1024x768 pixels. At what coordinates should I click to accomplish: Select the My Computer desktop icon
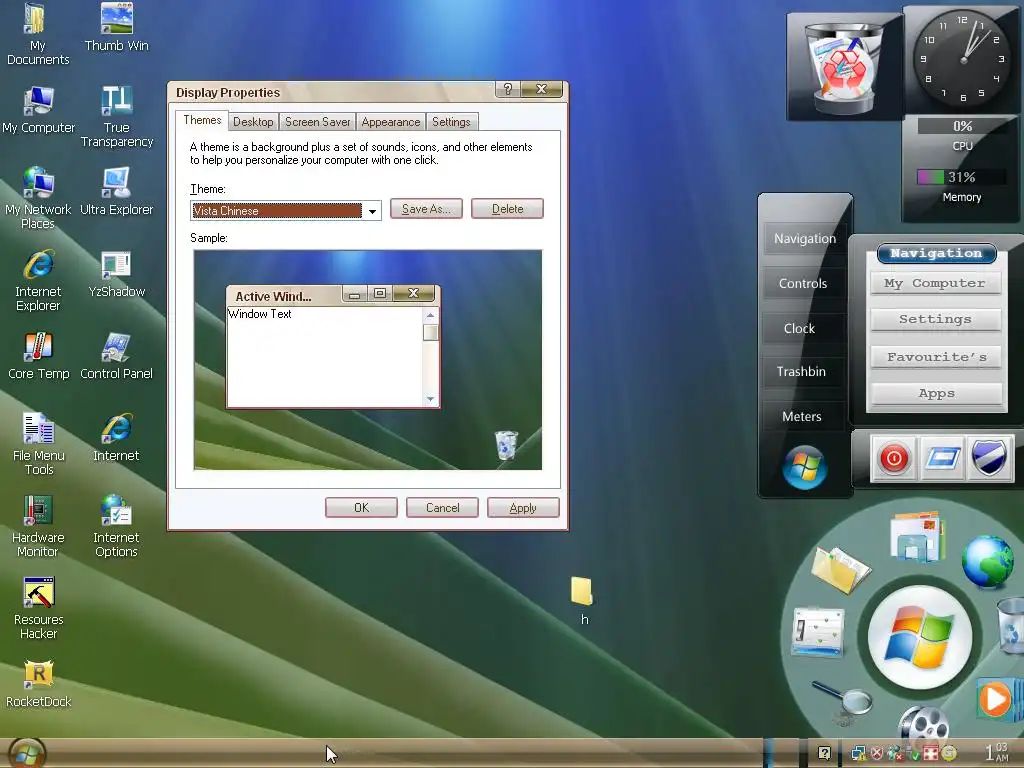(x=39, y=110)
